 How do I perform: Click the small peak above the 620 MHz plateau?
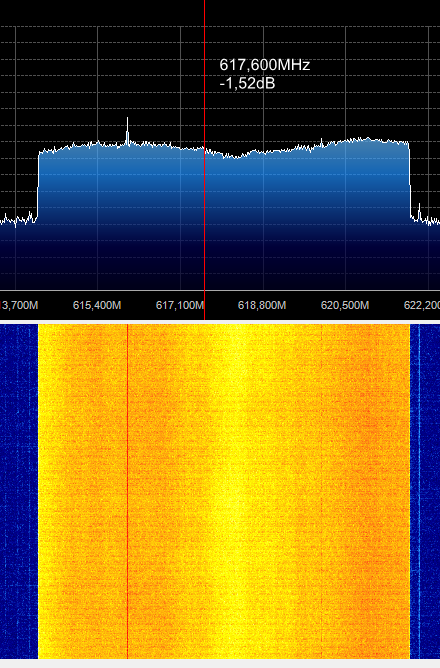322,141
